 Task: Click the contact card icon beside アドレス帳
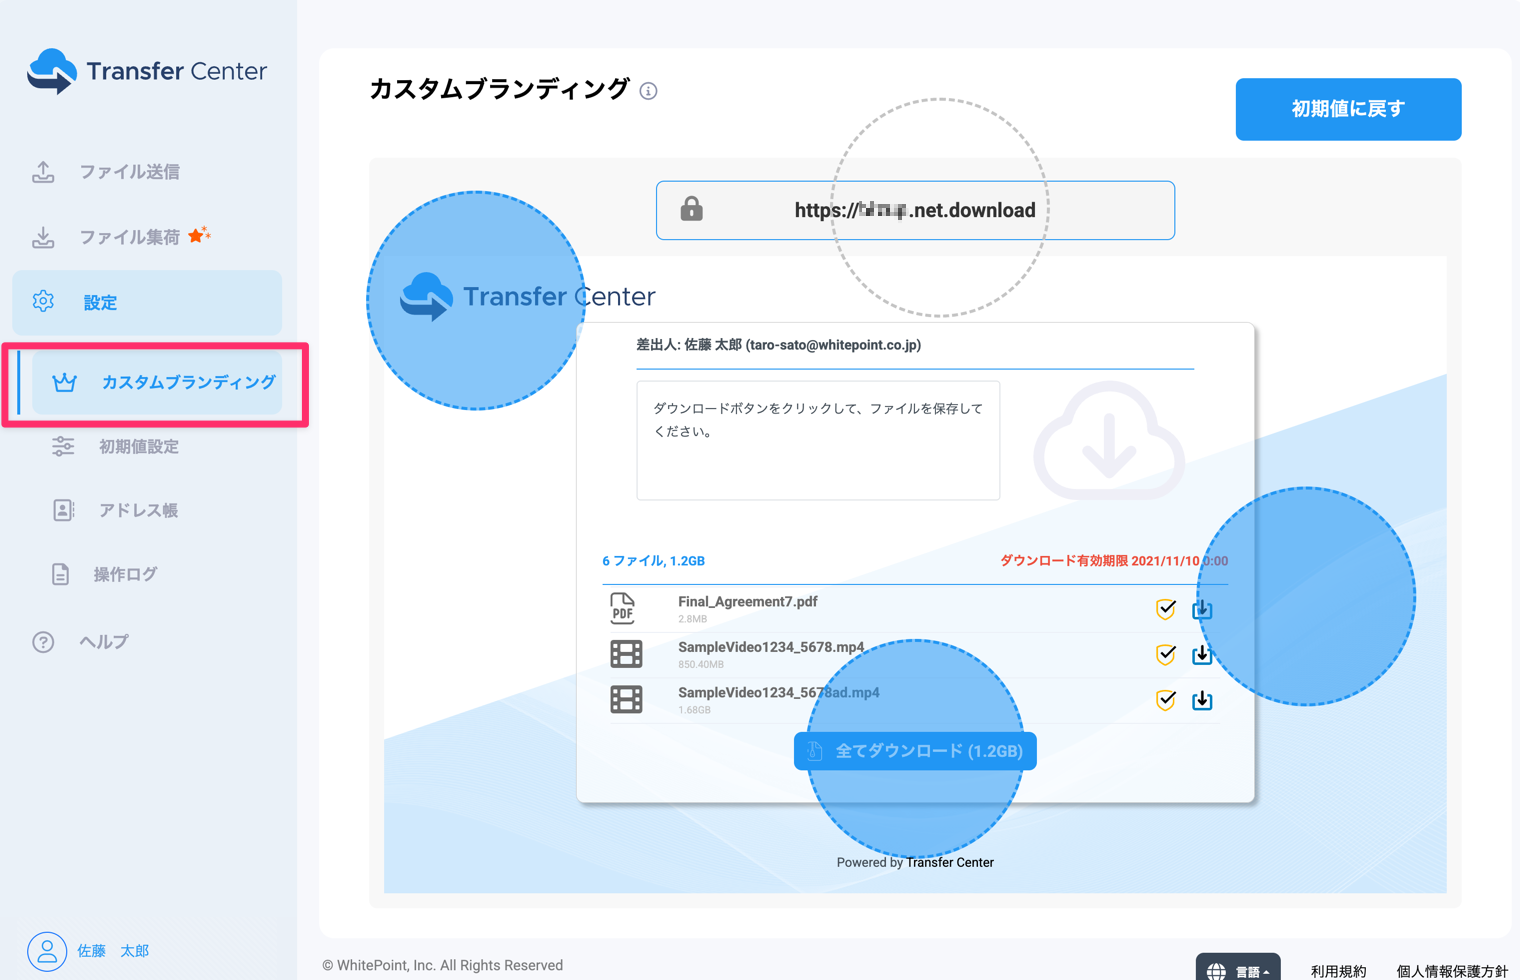[x=63, y=510]
